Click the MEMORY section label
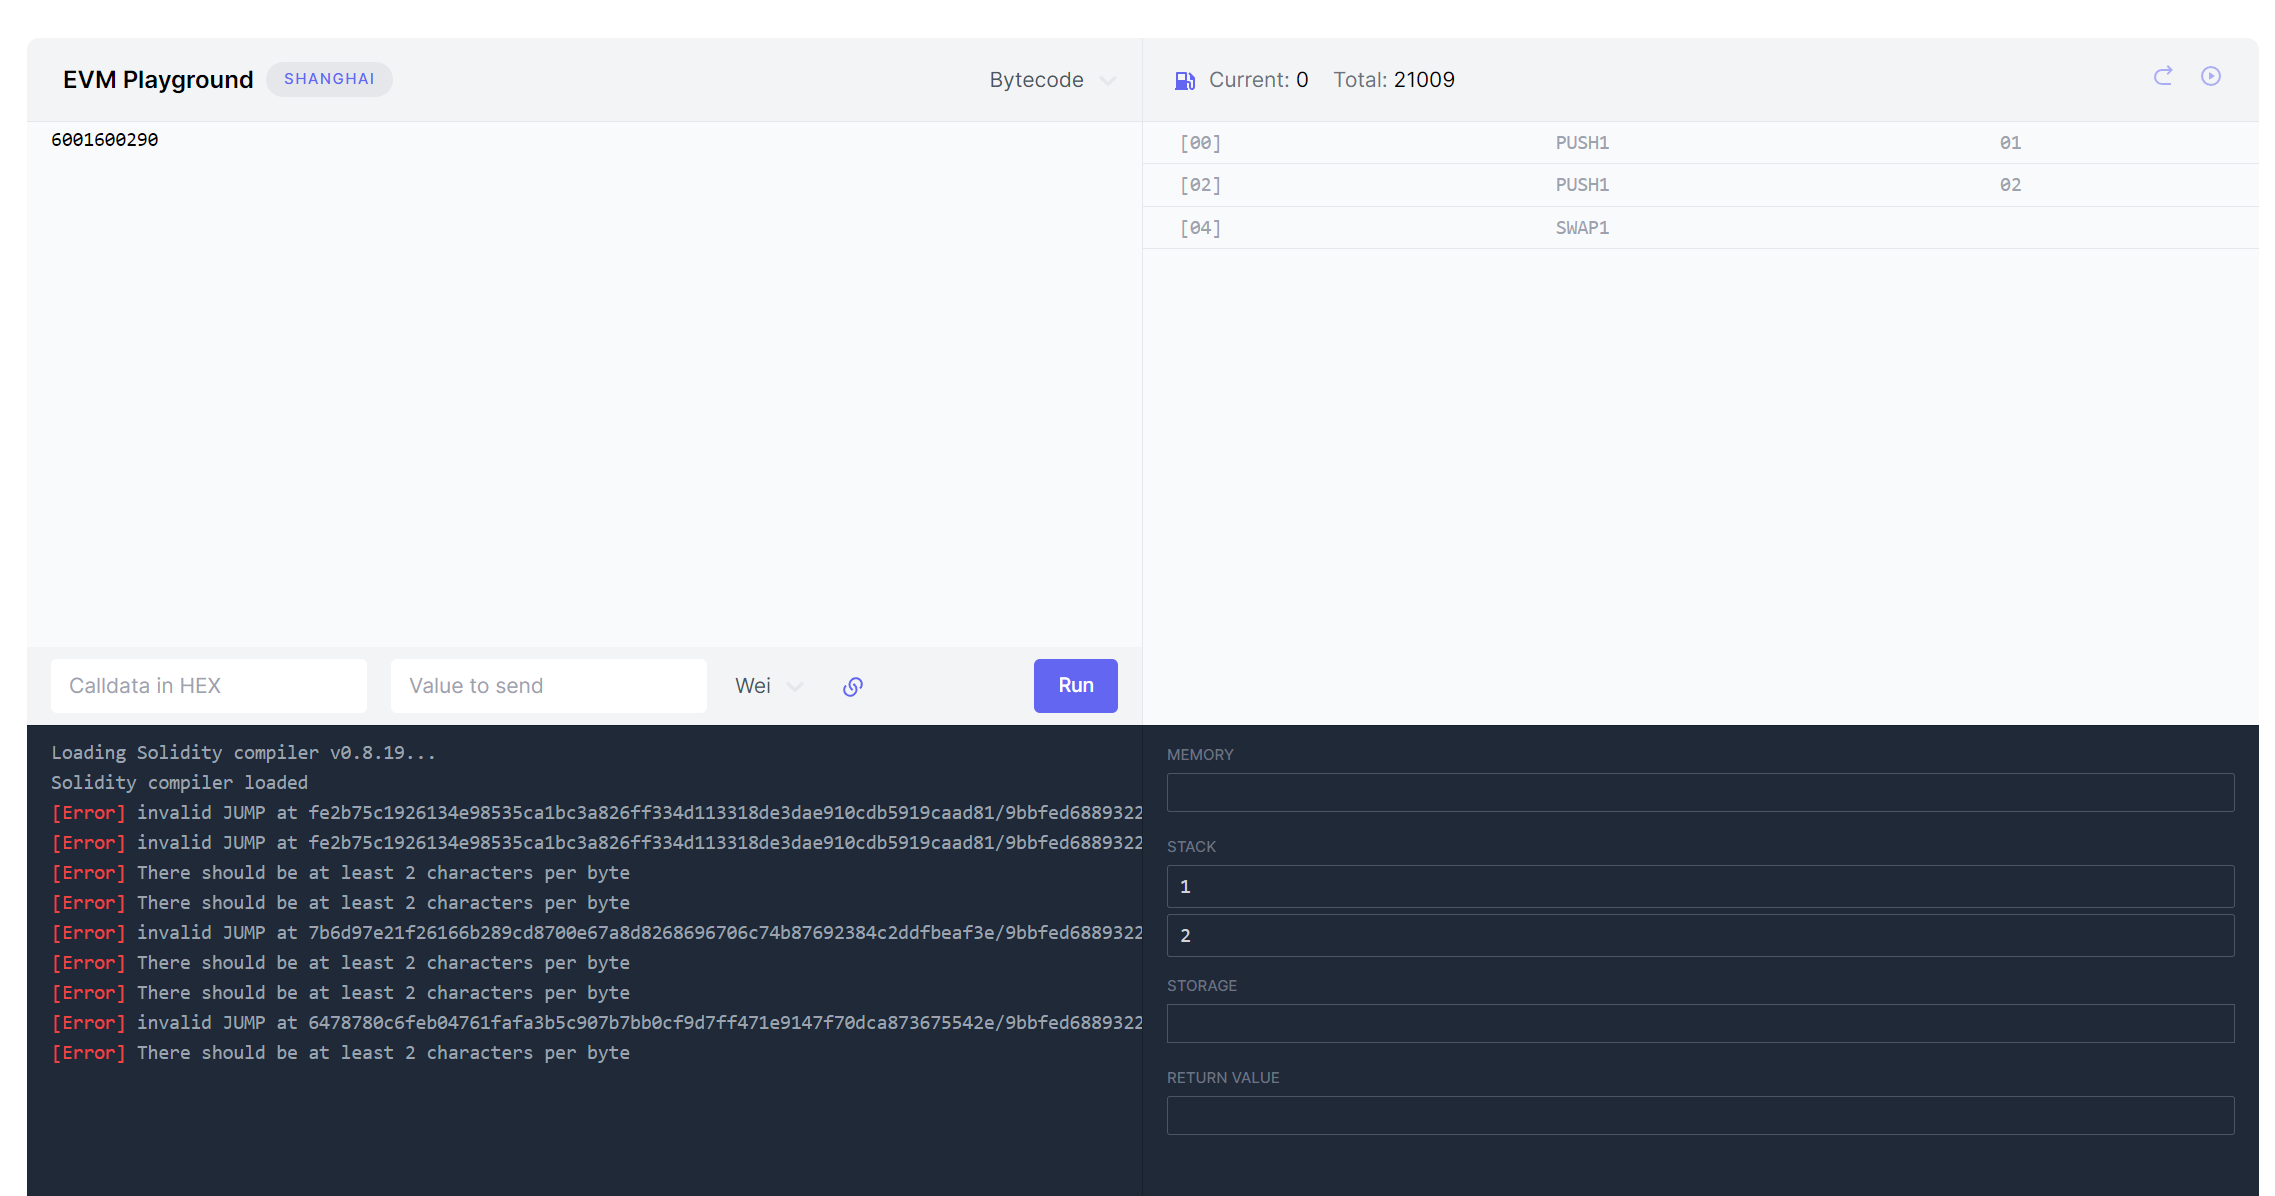Screen dimensions: 2275x1196 pyautogui.click(x=1200, y=755)
